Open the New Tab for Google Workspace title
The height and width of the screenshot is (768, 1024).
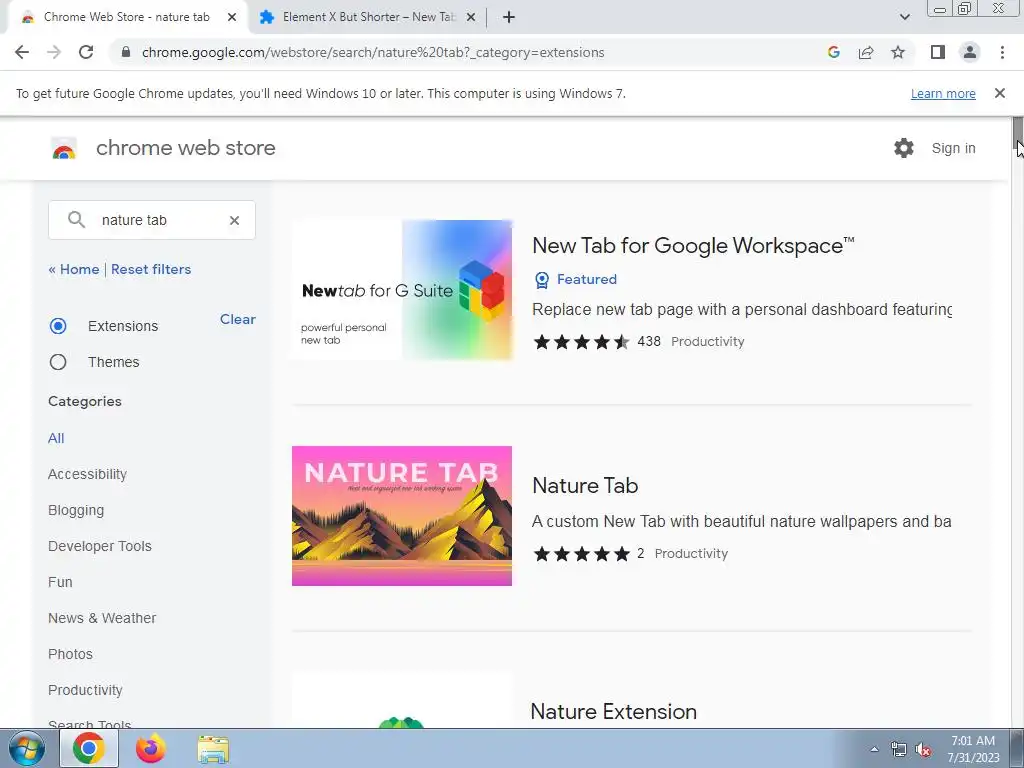click(693, 246)
